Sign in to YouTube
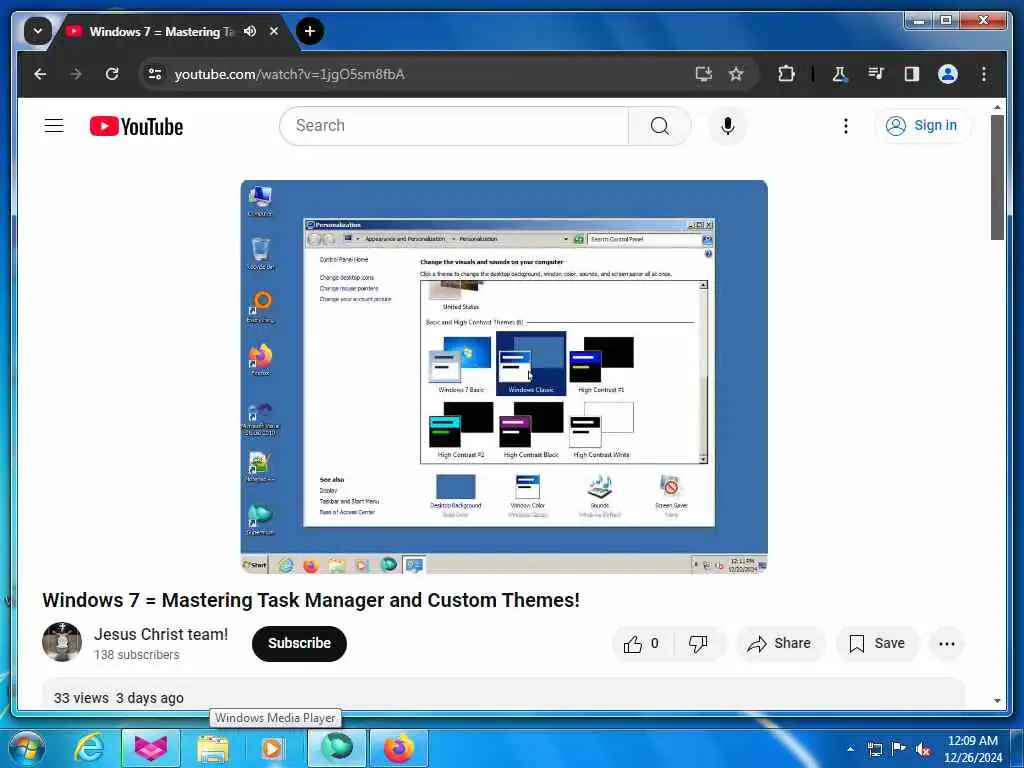The image size is (1024, 768). click(x=922, y=125)
